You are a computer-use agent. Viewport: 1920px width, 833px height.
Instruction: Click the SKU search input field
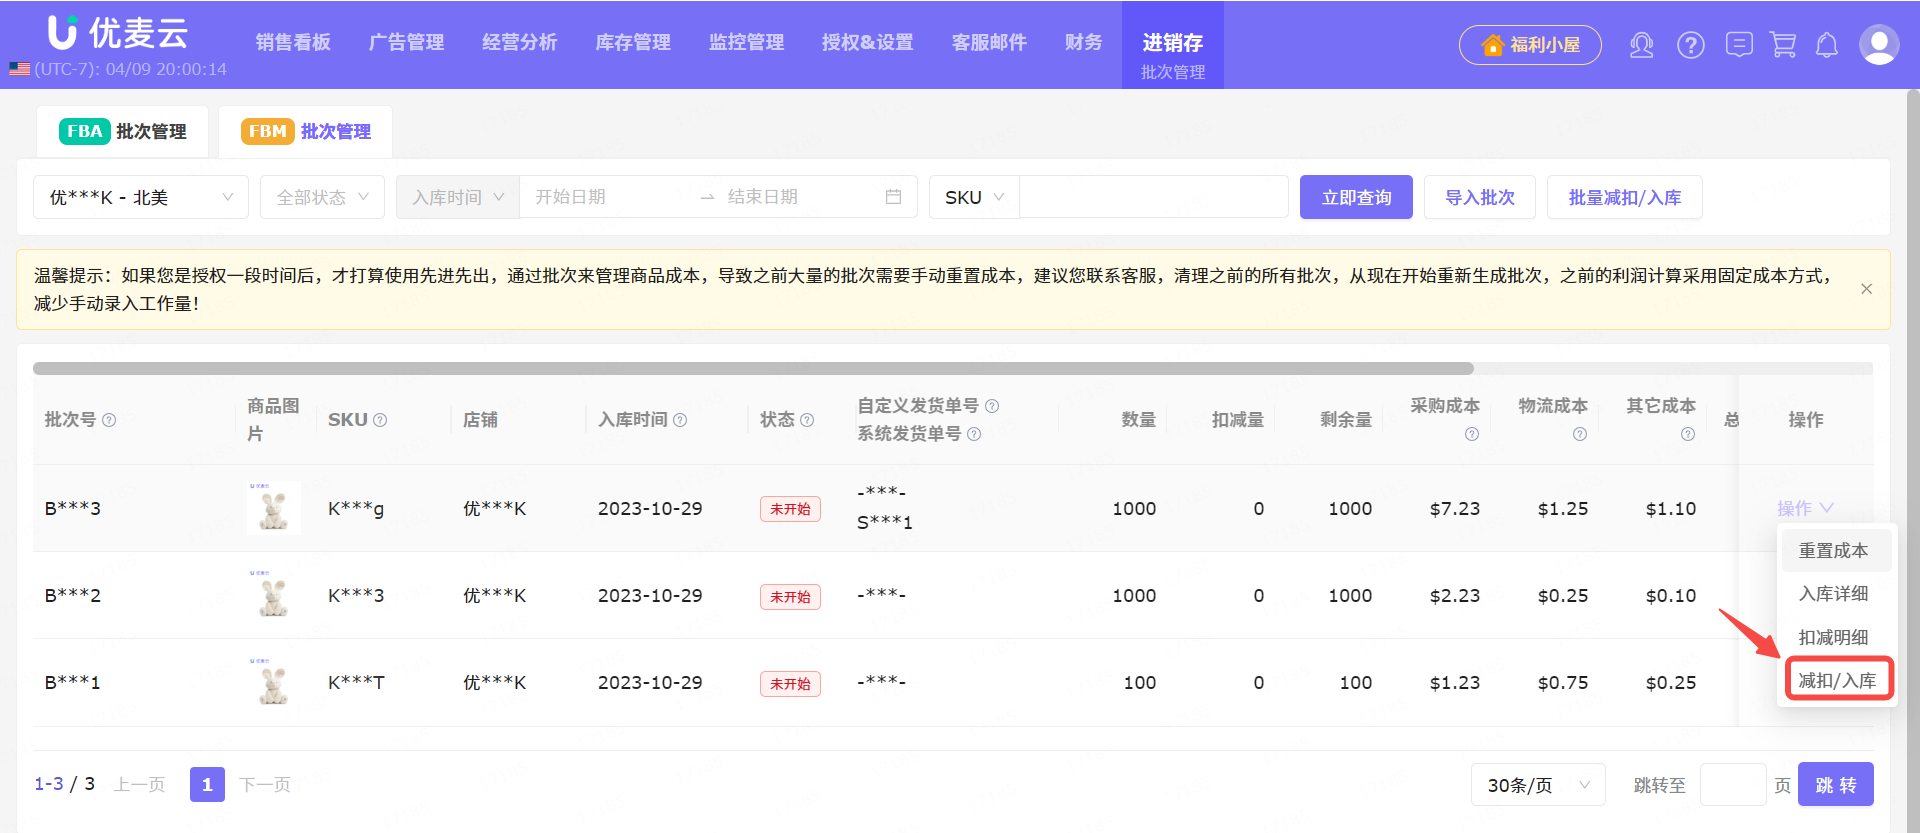coord(1153,197)
